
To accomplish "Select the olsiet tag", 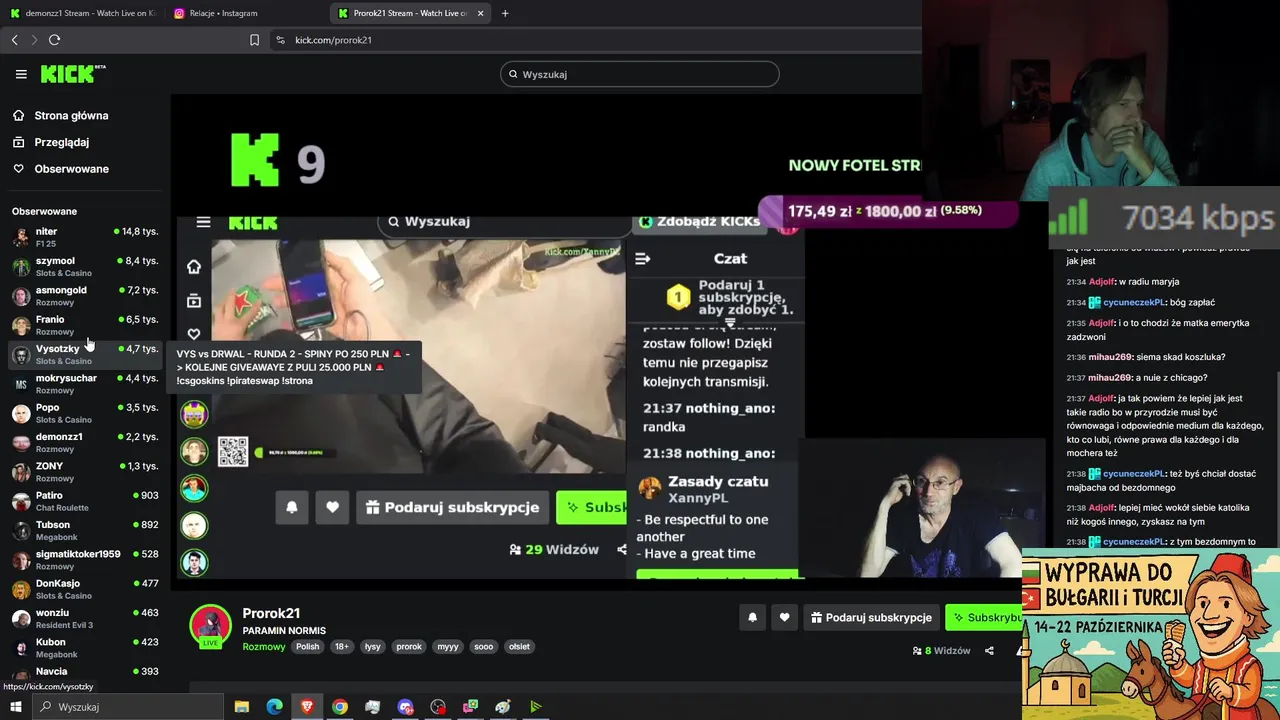I will (x=519, y=647).
